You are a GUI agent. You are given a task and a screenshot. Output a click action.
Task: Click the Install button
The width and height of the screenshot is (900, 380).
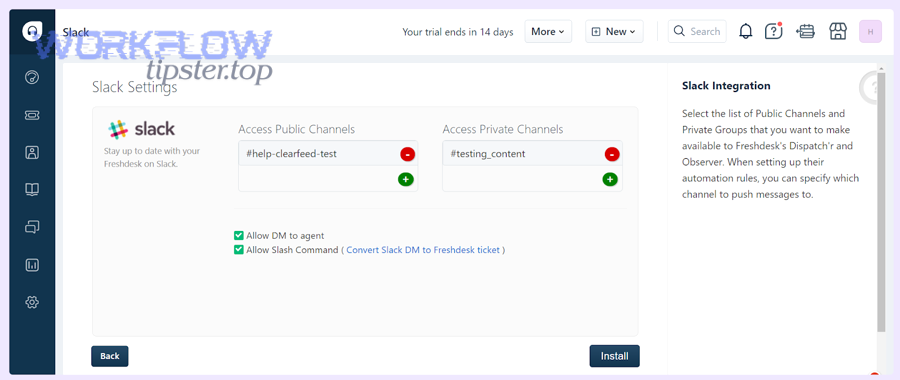point(614,356)
